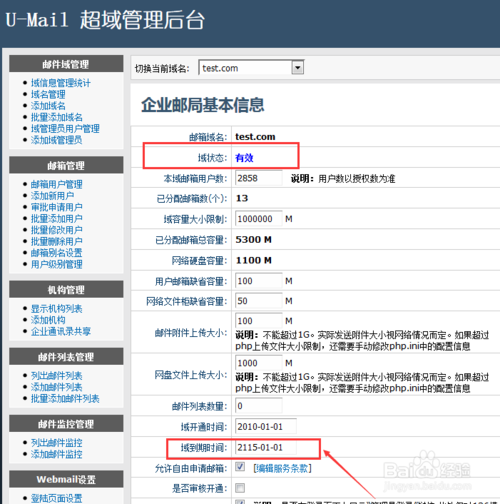500x504 pixels.
Task: Click the 本域邮箱用户数 input field
Action: (259, 178)
